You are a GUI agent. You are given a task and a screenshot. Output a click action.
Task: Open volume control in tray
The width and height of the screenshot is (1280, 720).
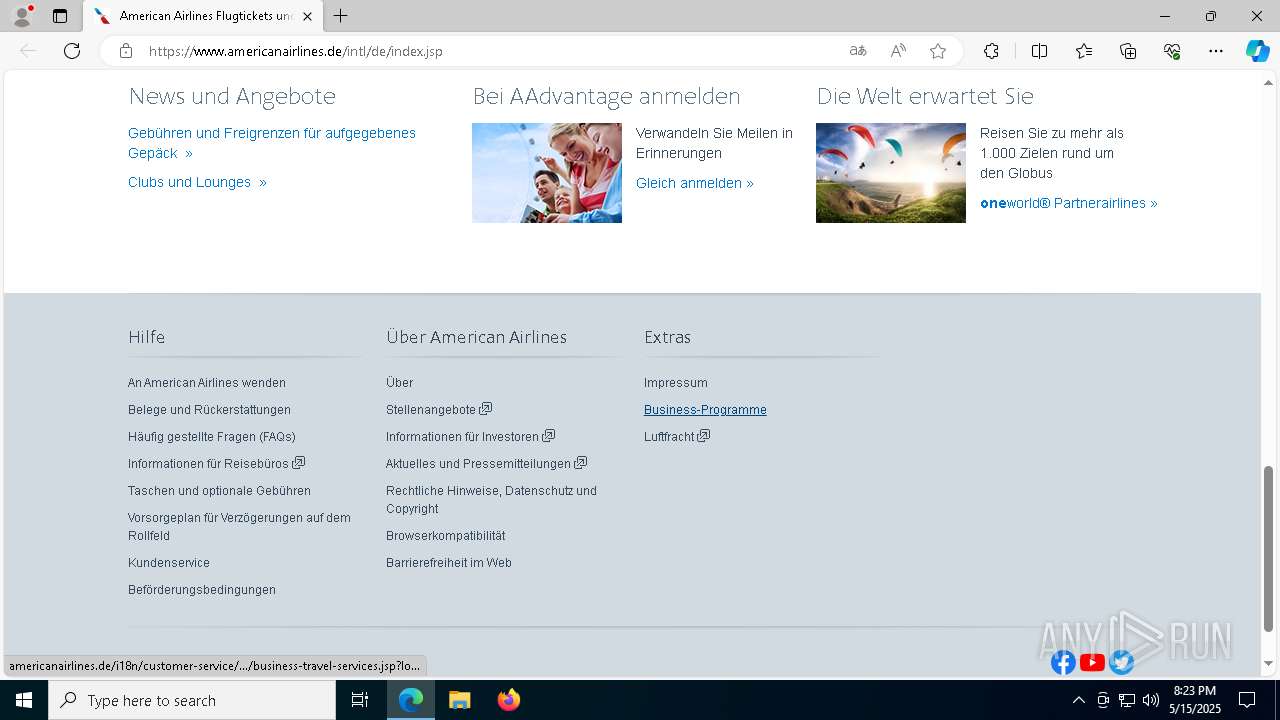tap(1150, 700)
